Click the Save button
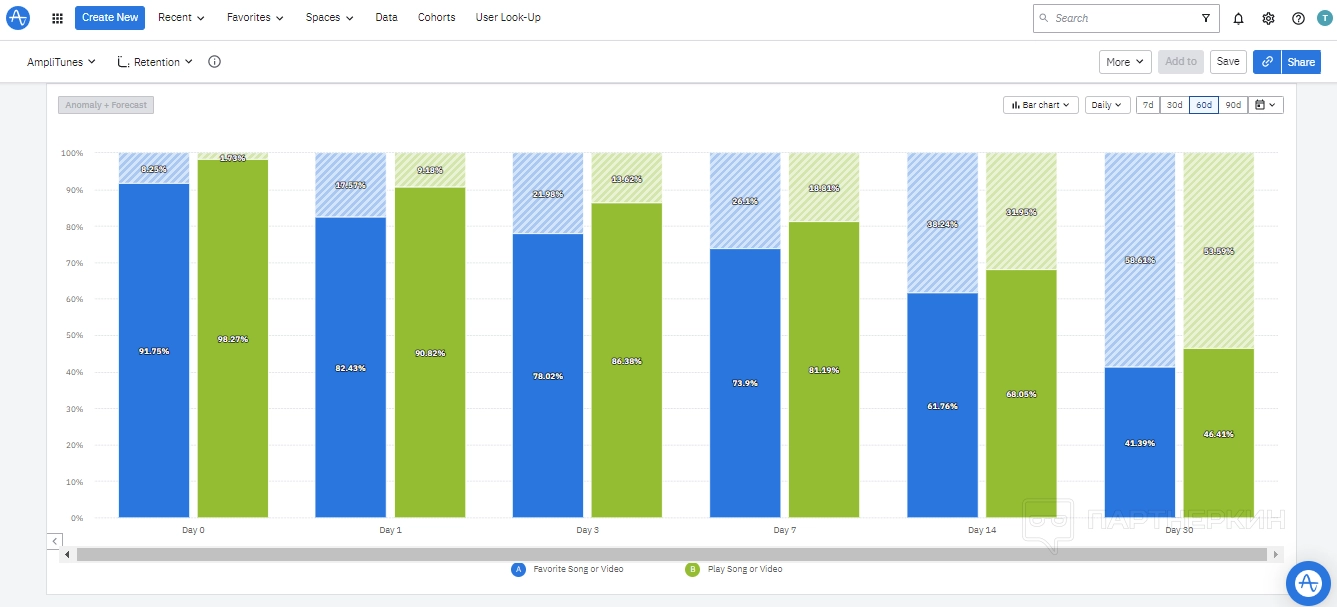1337x607 pixels. pyautogui.click(x=1228, y=62)
